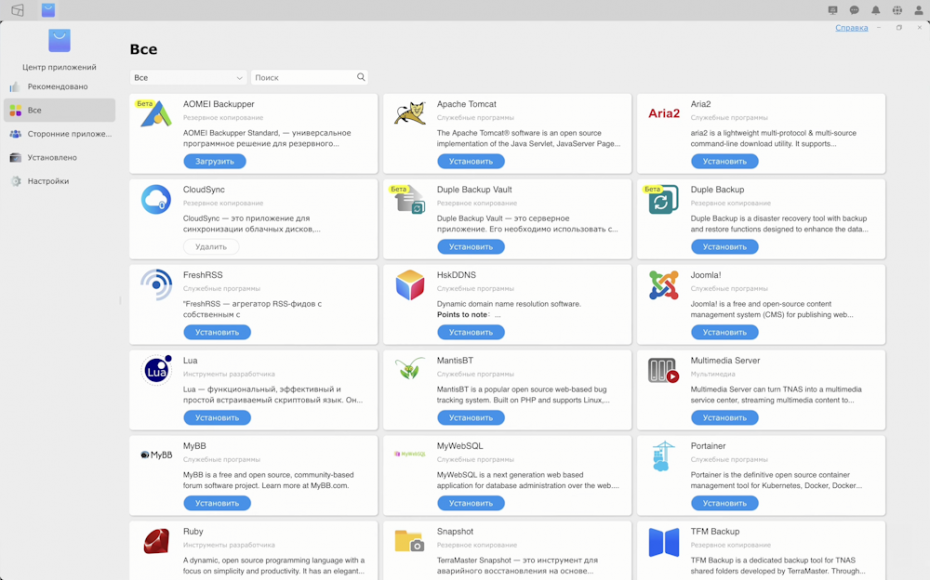Screen dimensions: 930x580
Task: Open the notifications bell icon
Action: coord(875,10)
